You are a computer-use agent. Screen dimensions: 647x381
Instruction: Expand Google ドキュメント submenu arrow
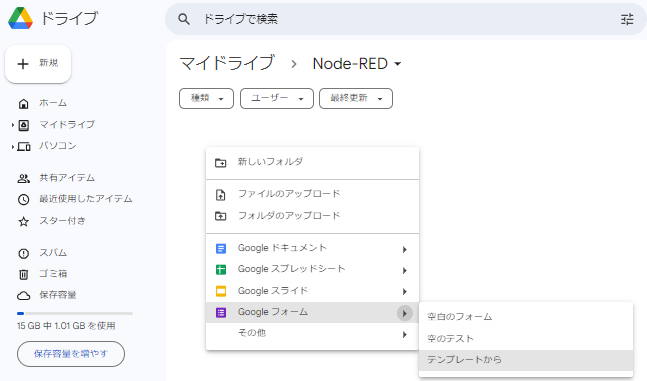(x=405, y=249)
